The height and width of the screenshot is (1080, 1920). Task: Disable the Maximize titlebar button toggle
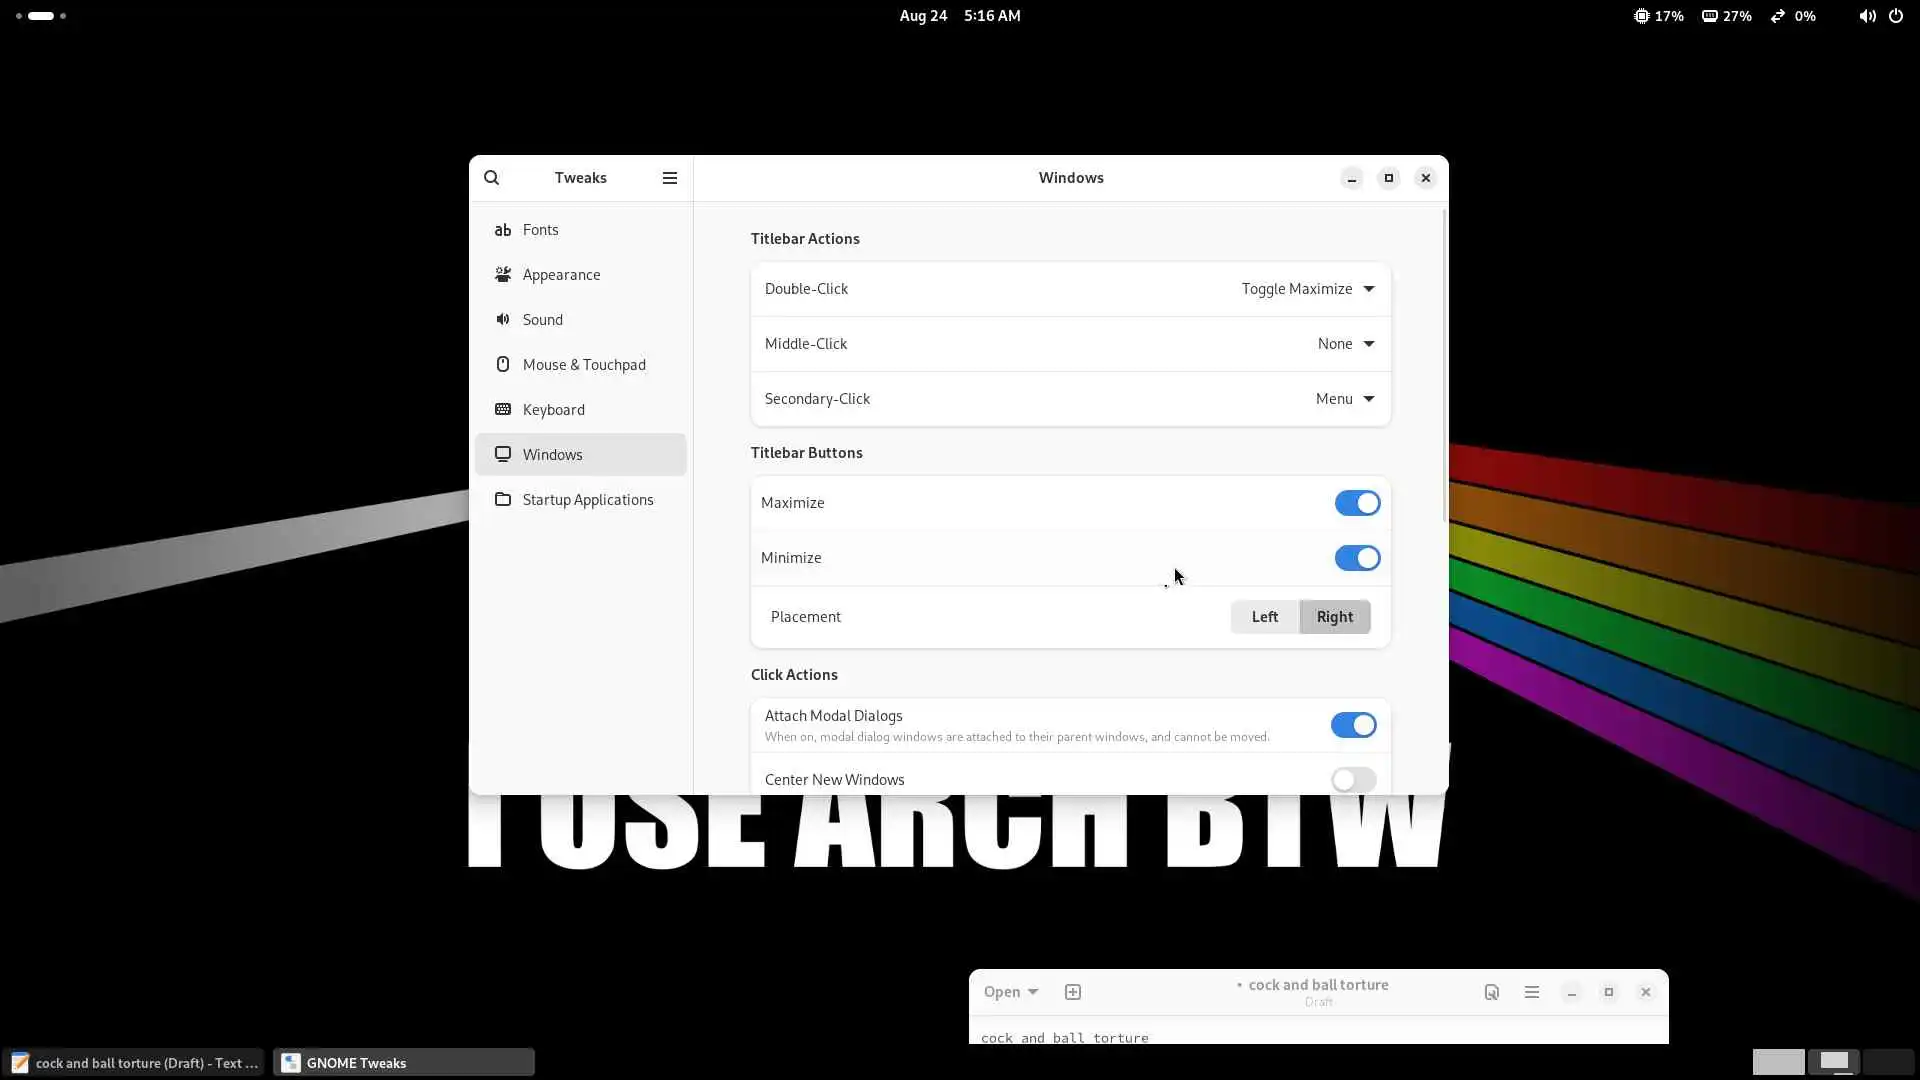pos(1356,503)
